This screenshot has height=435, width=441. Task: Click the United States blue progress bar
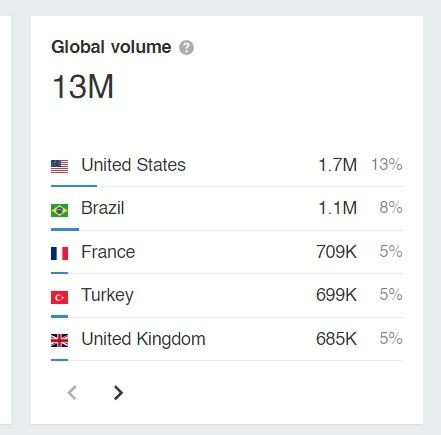(x=74, y=186)
